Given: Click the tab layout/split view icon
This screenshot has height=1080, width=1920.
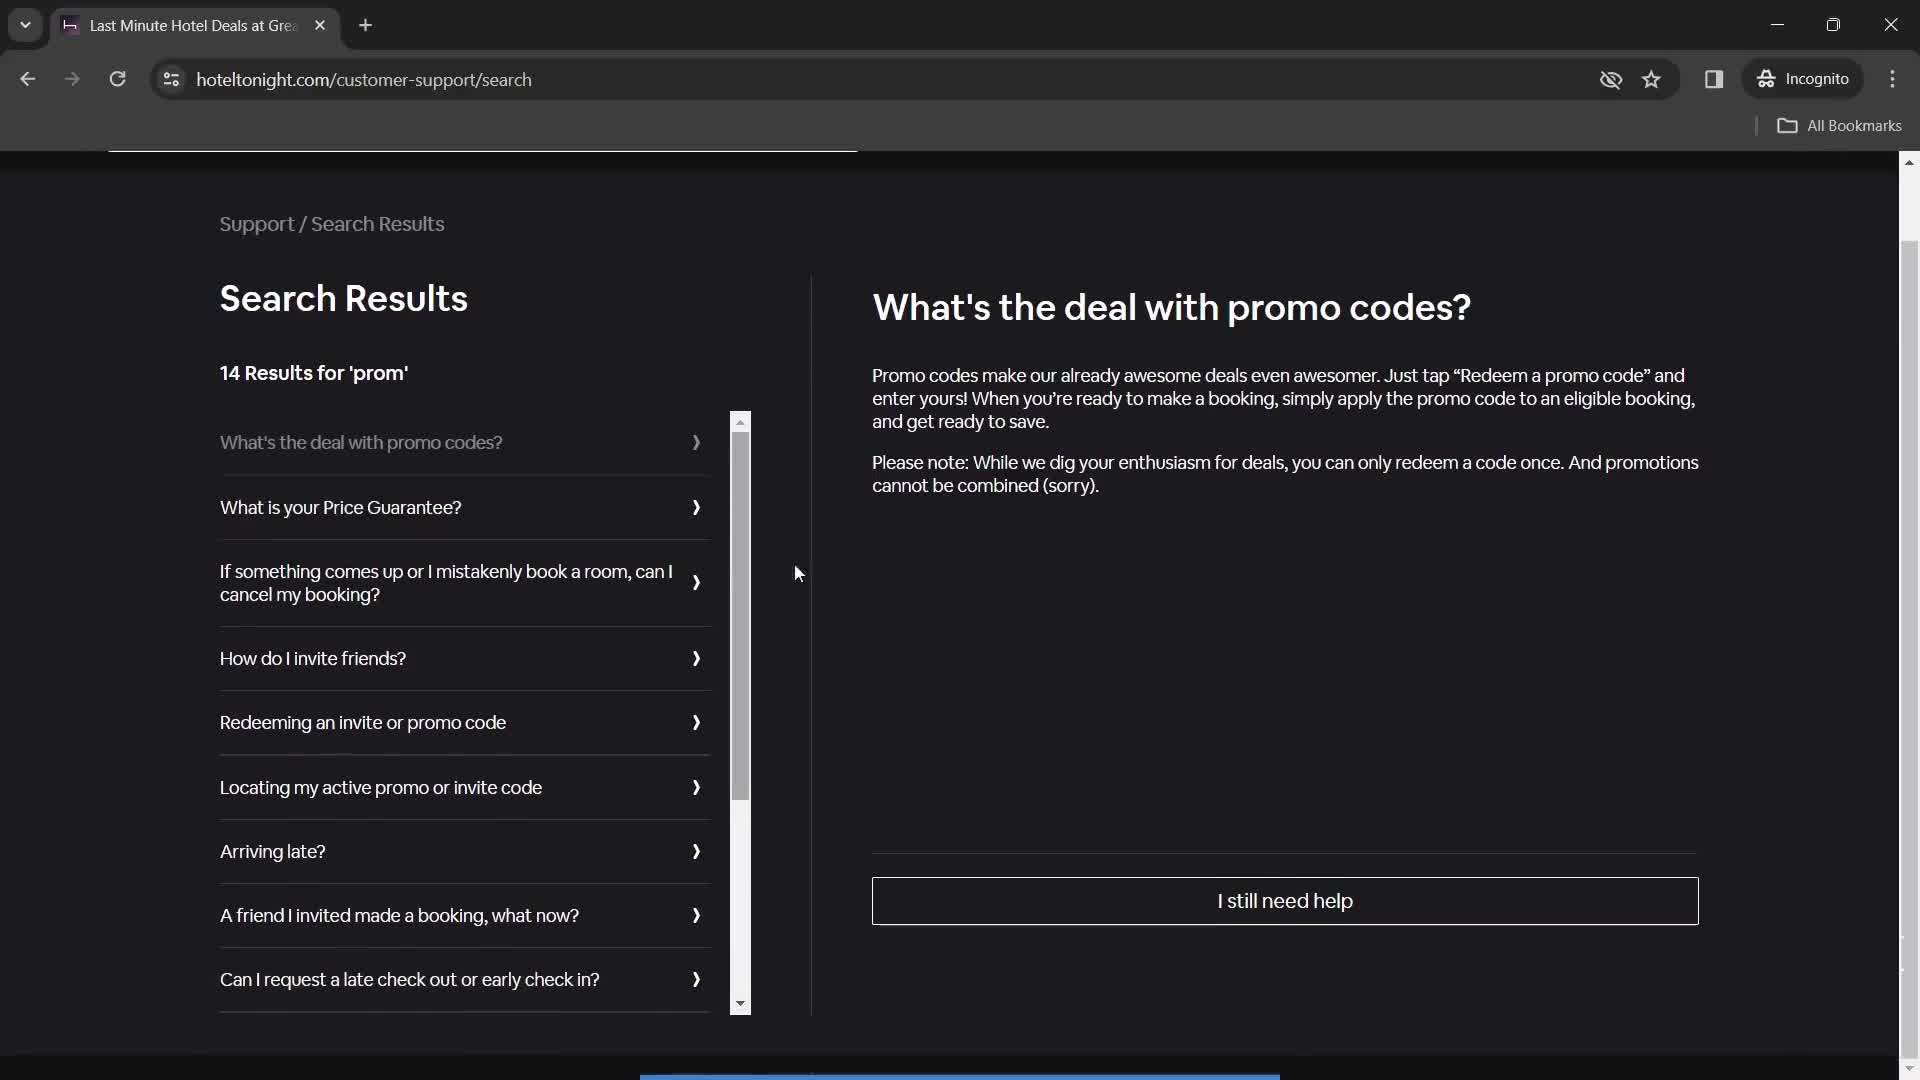Looking at the screenshot, I should pos(1714,79).
